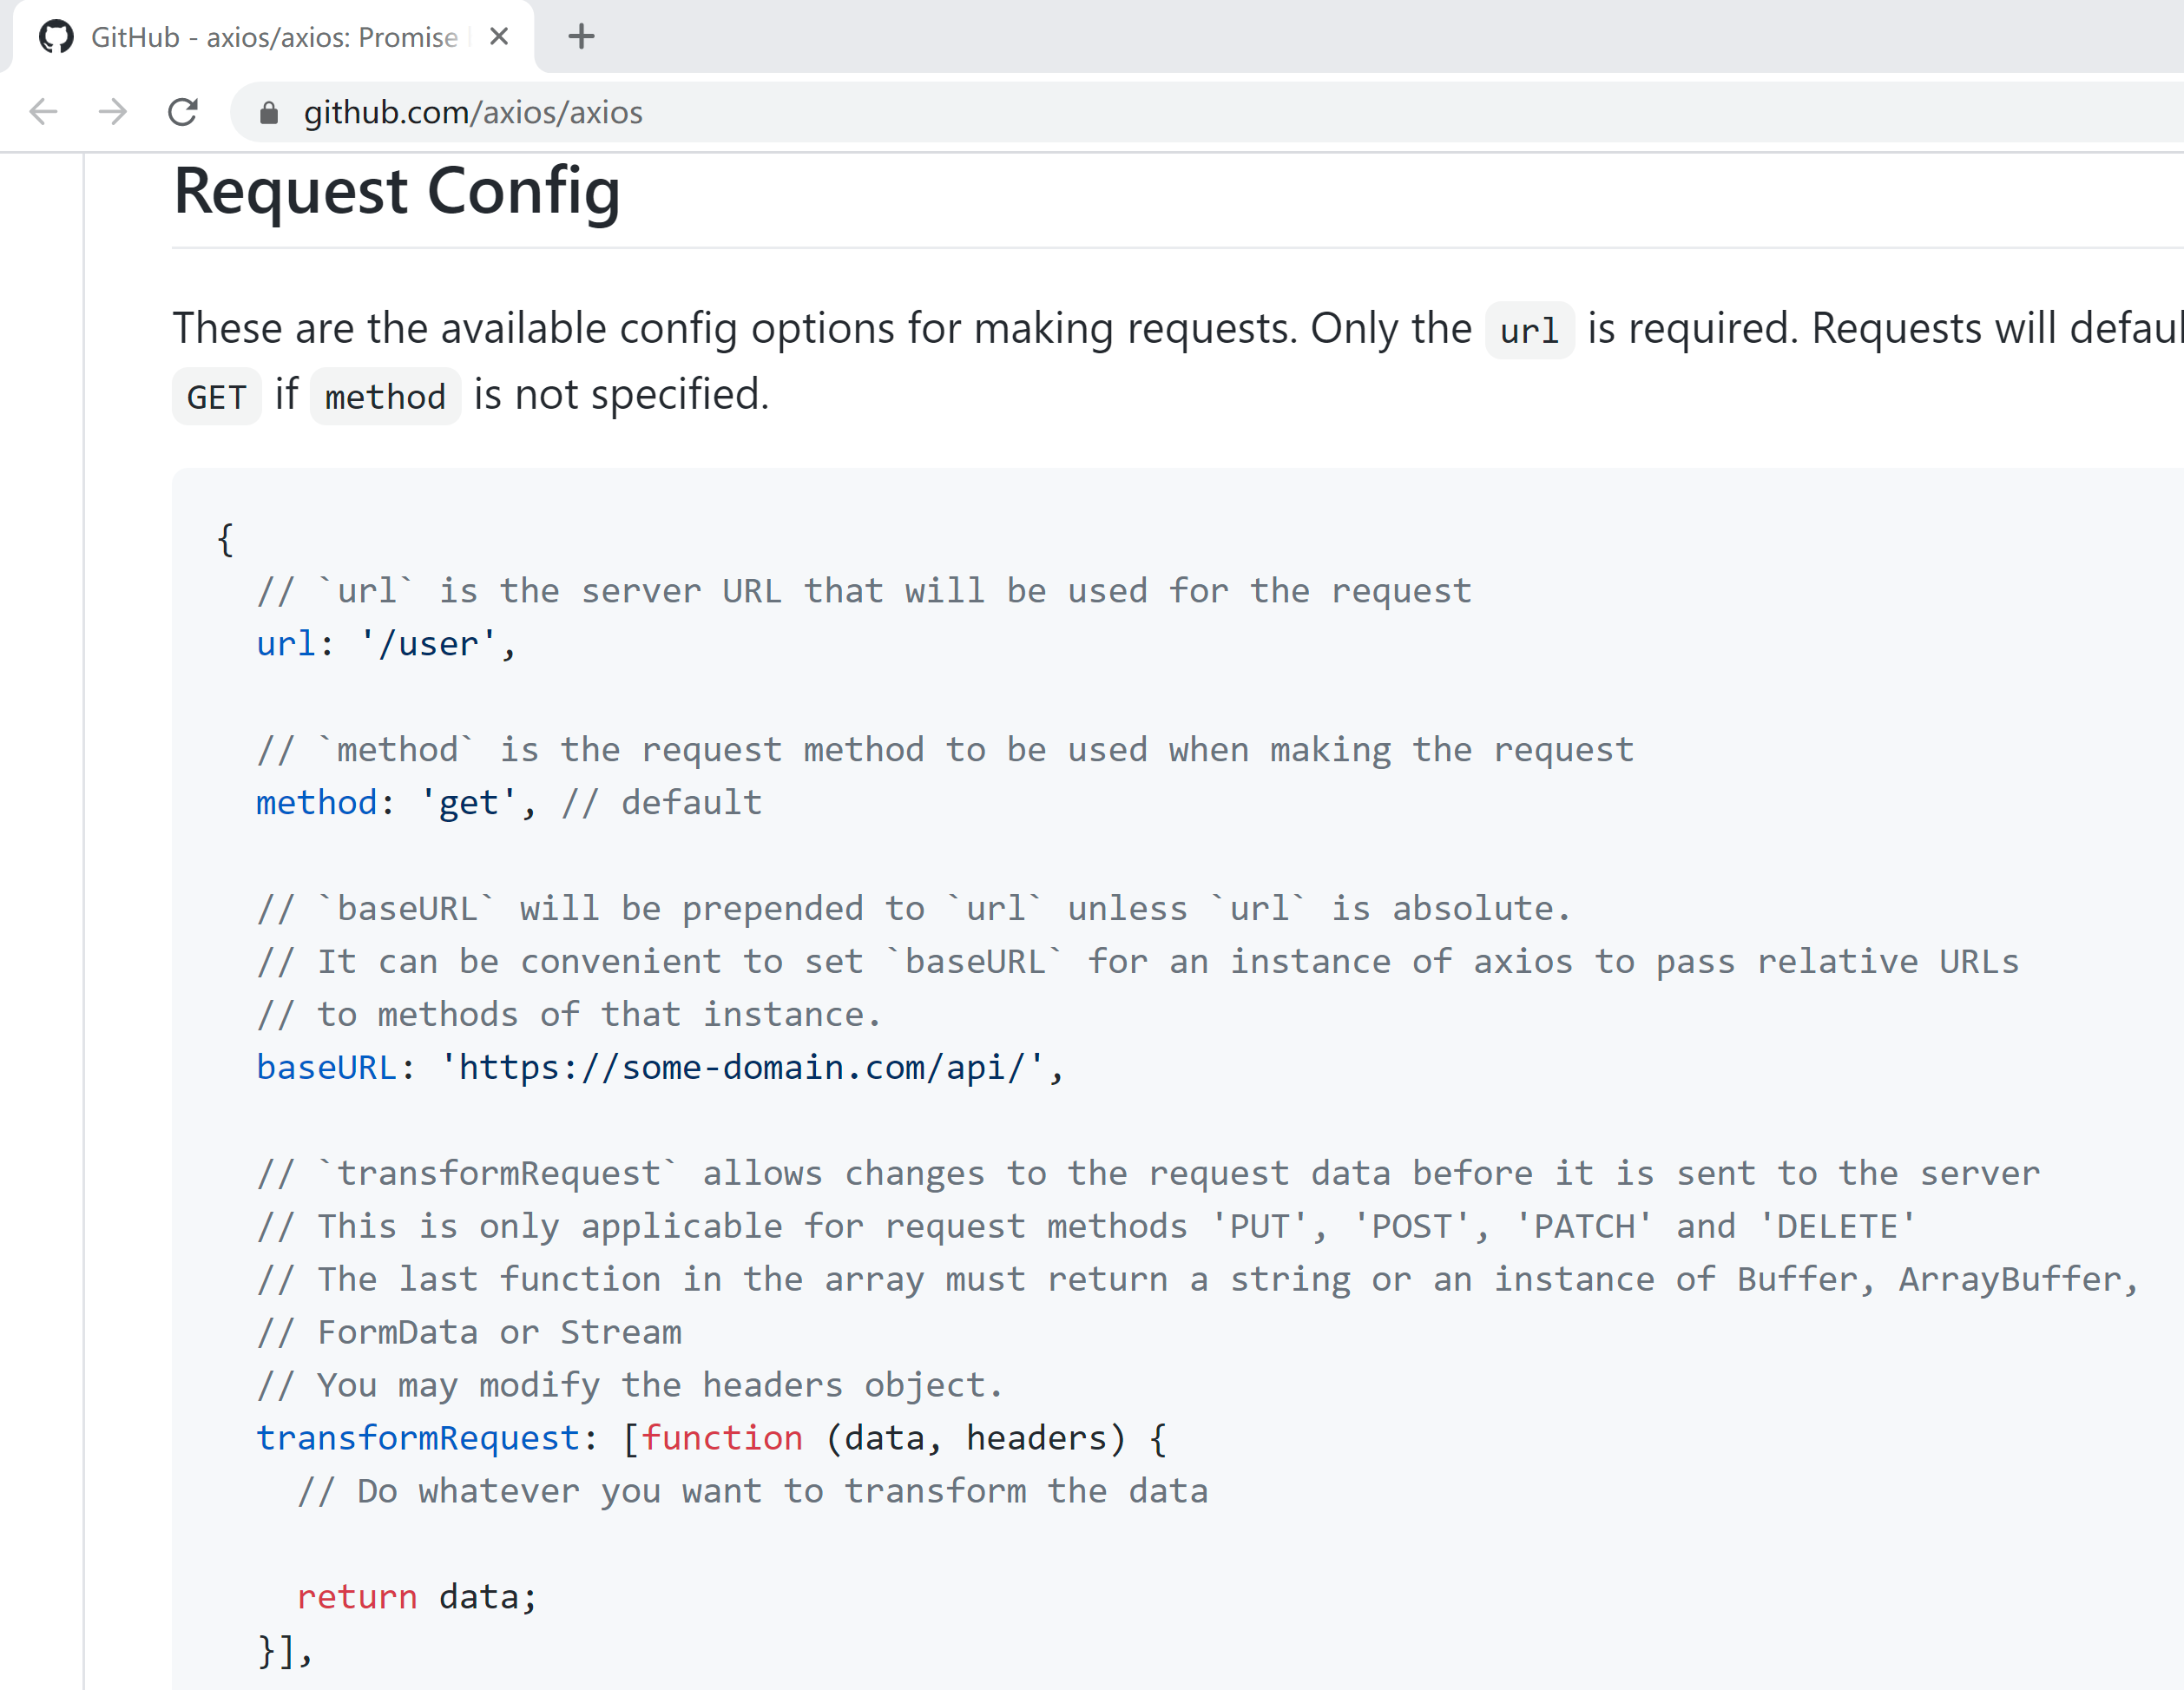Open a new tab with plus button

click(x=581, y=37)
